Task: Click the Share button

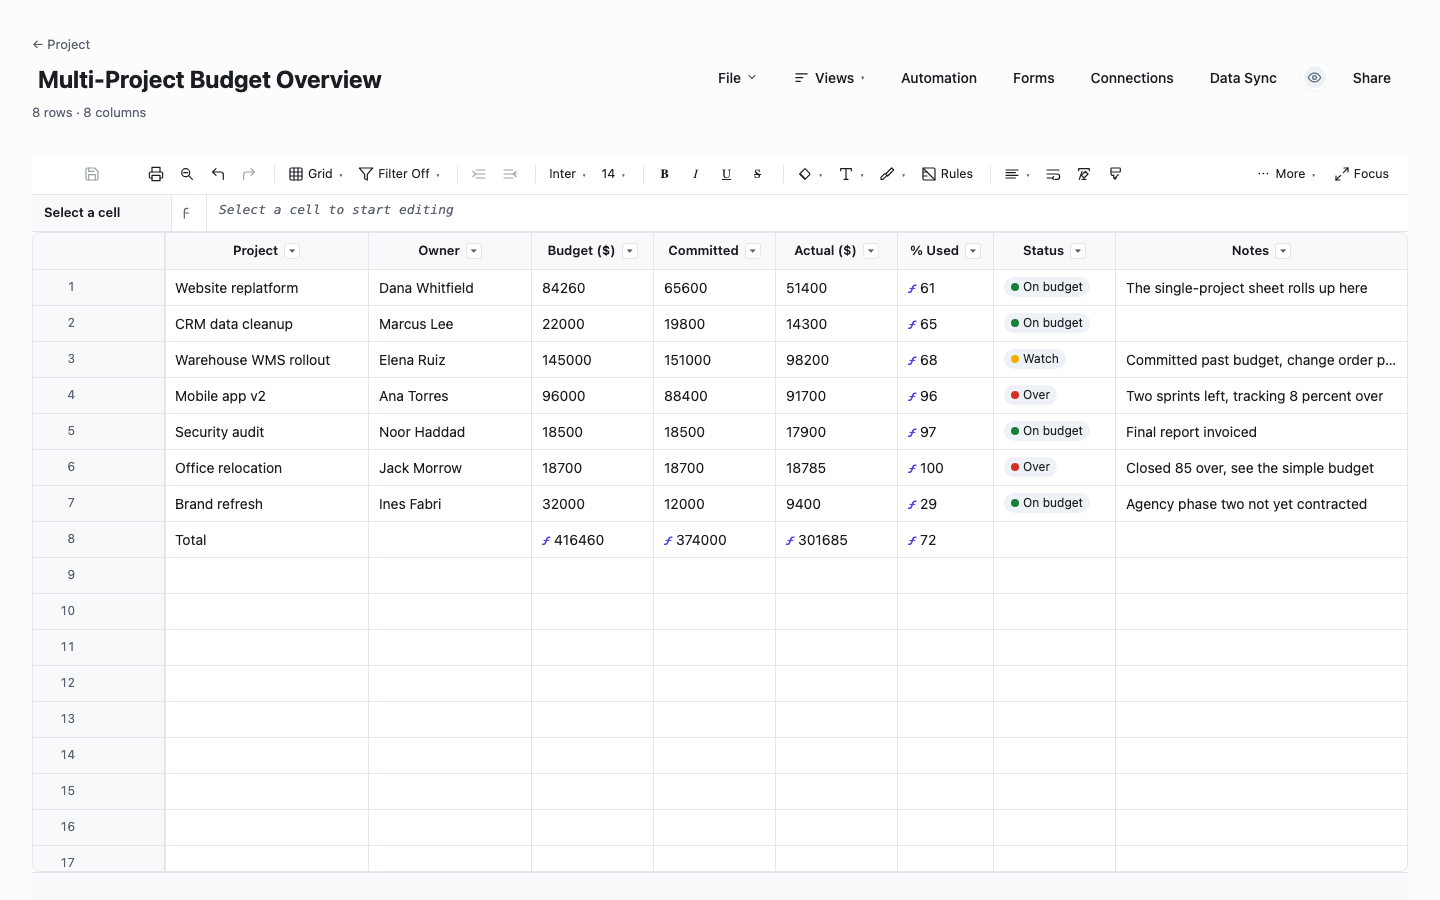Action: tap(1372, 78)
